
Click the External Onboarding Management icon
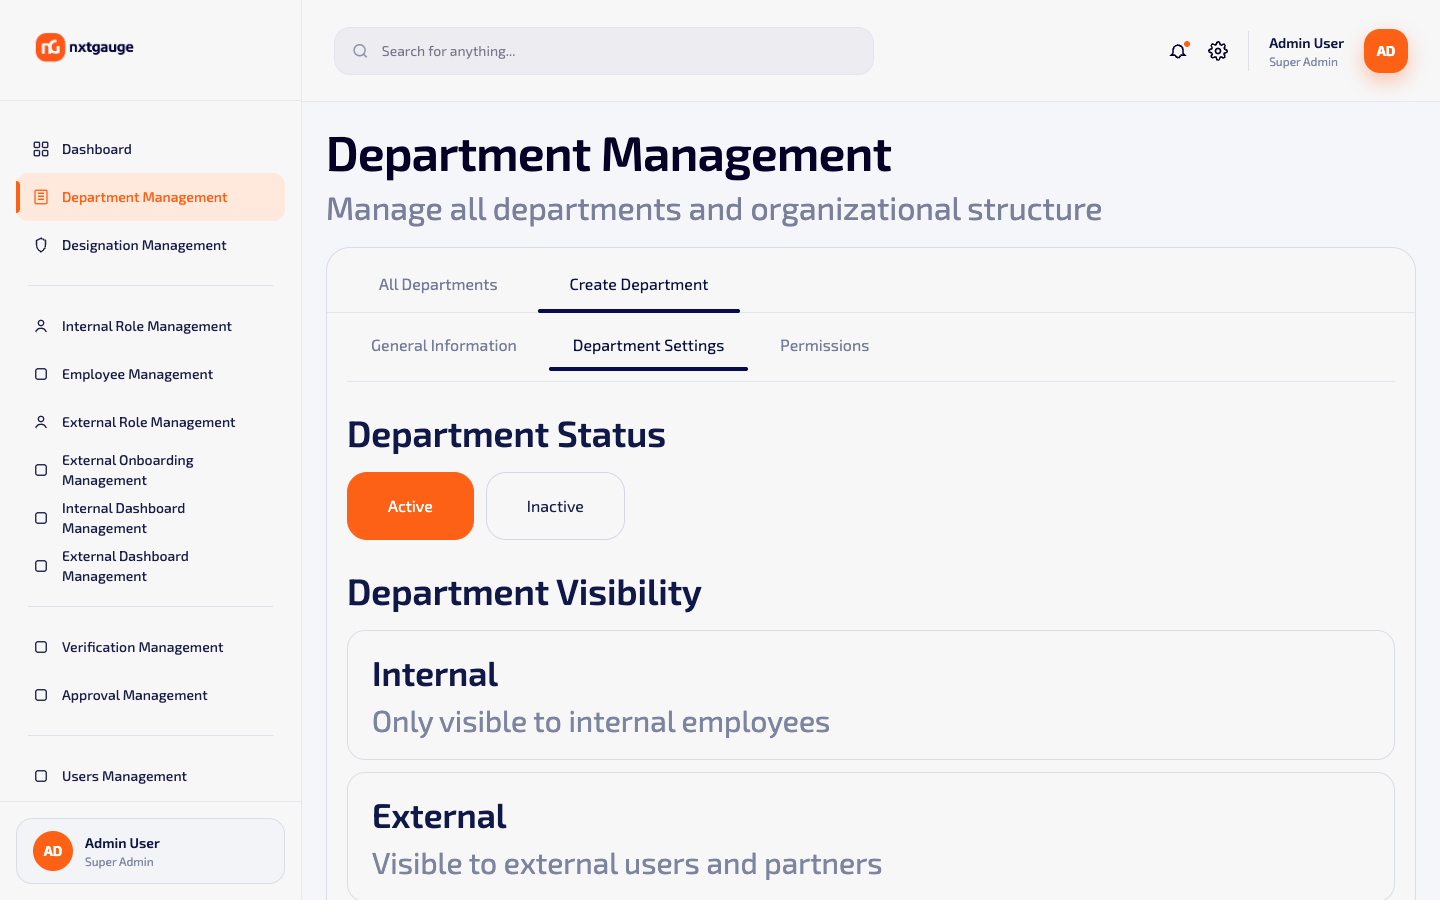click(41, 470)
